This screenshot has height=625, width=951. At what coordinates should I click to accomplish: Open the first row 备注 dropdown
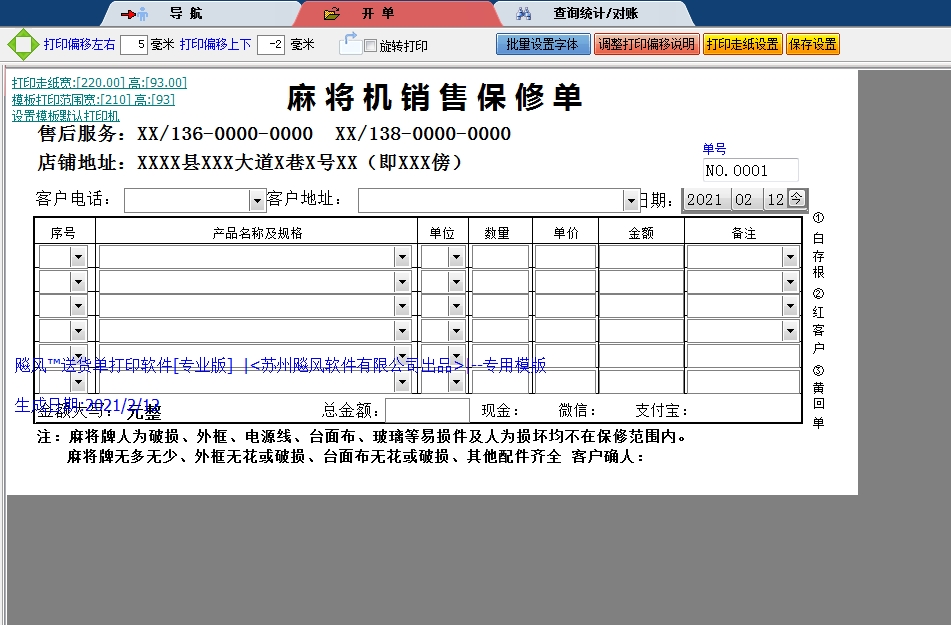point(792,255)
